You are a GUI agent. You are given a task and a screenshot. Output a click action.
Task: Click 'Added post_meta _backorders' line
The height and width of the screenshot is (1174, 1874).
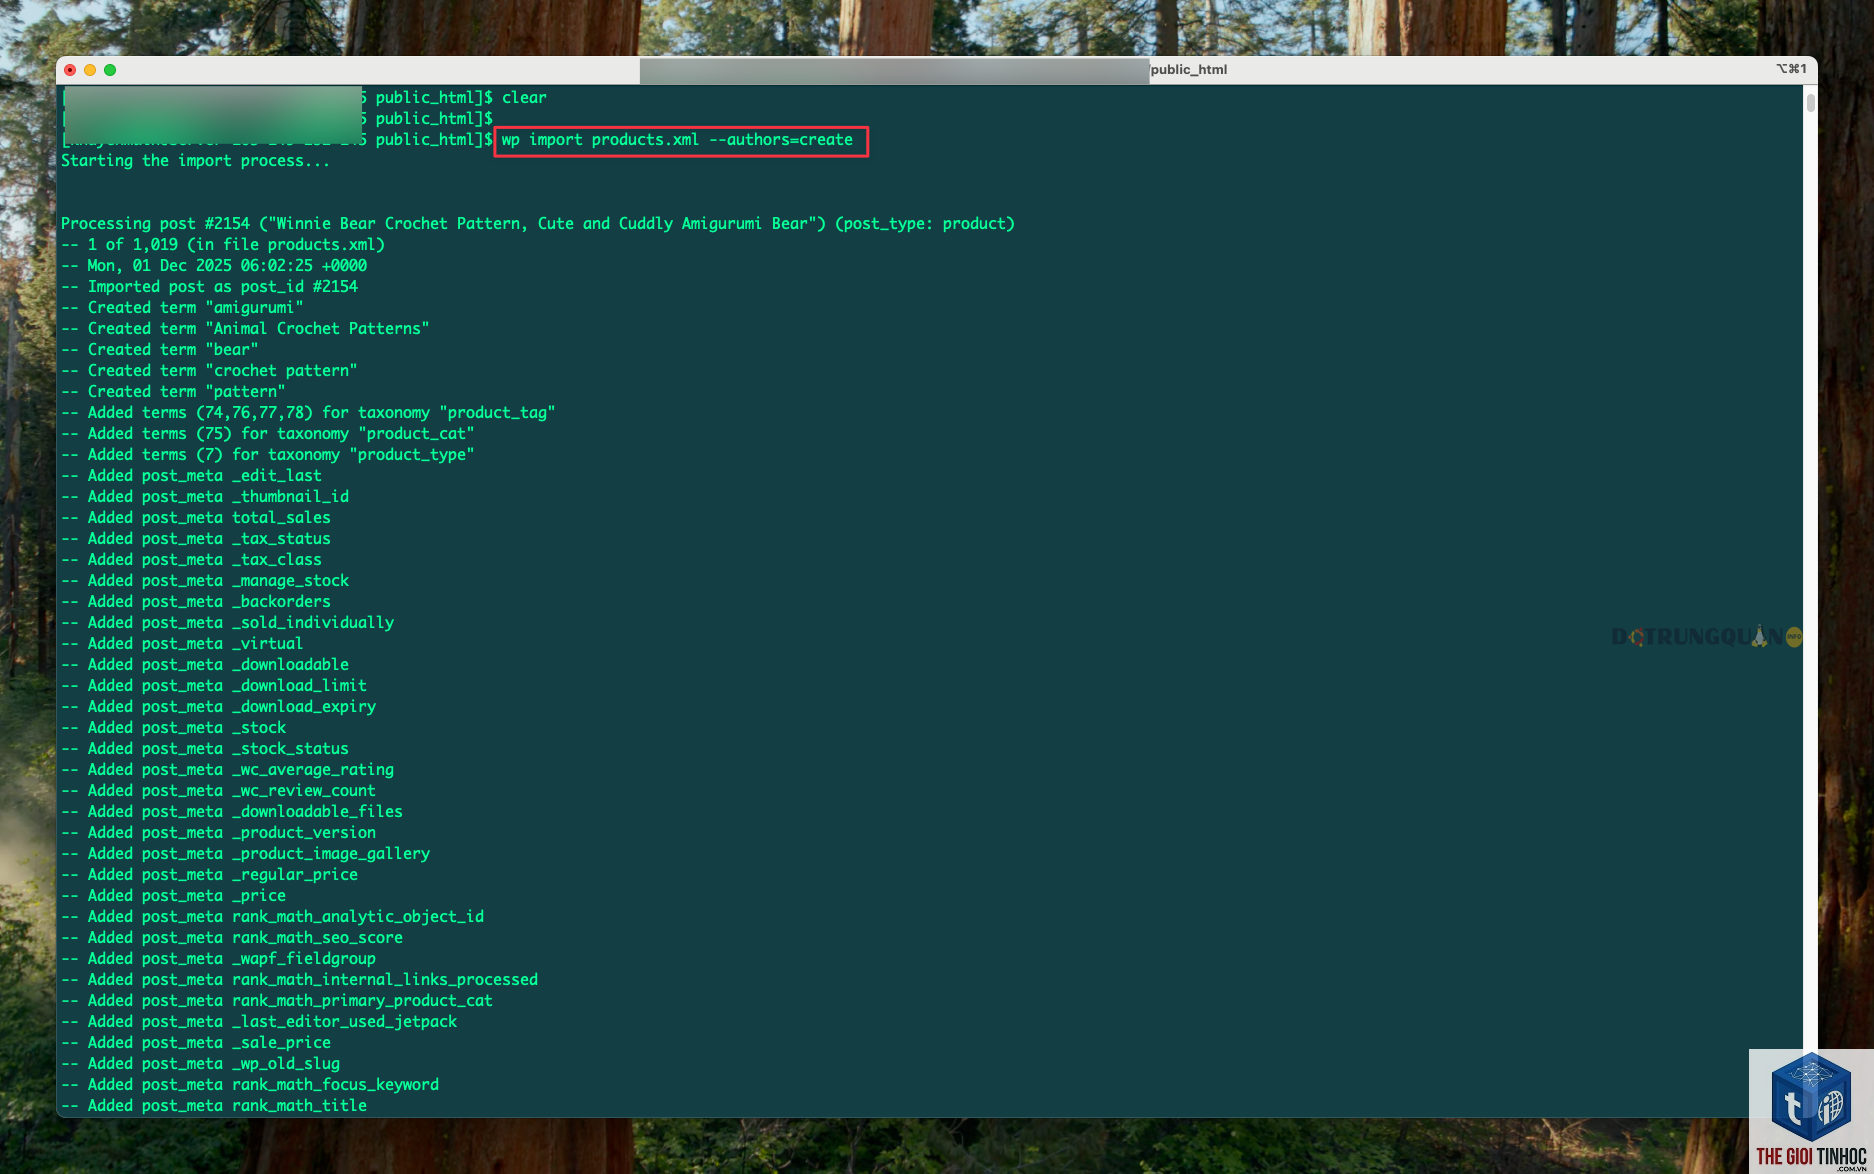tap(196, 602)
